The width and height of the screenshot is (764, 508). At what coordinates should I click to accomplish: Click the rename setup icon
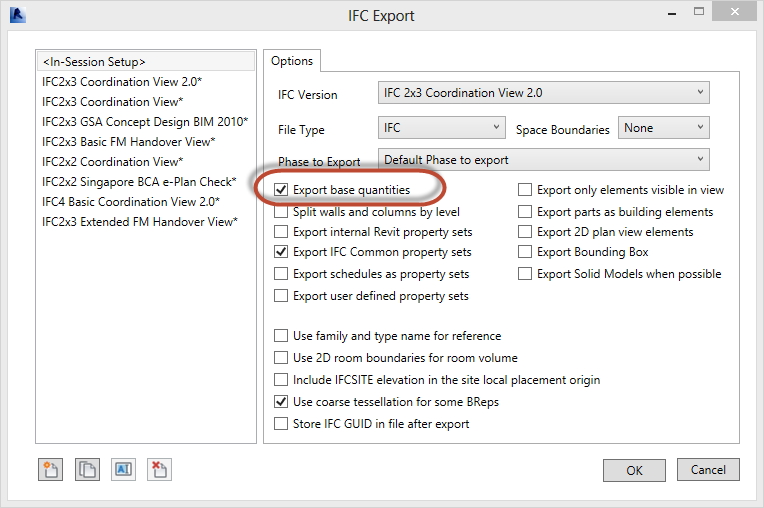point(123,469)
